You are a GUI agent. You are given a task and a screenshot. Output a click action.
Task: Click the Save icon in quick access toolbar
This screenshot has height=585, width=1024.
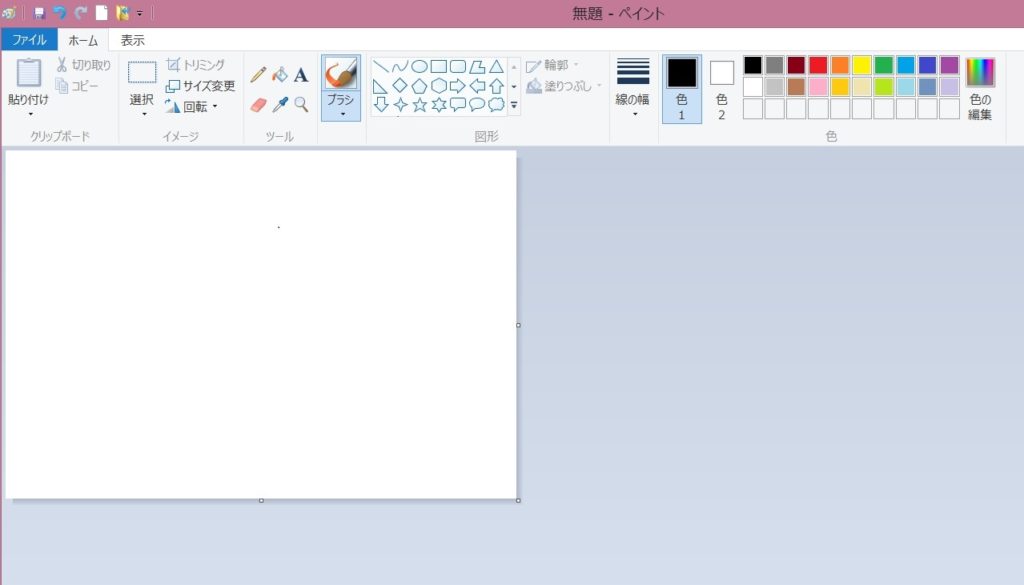pyautogui.click(x=39, y=13)
